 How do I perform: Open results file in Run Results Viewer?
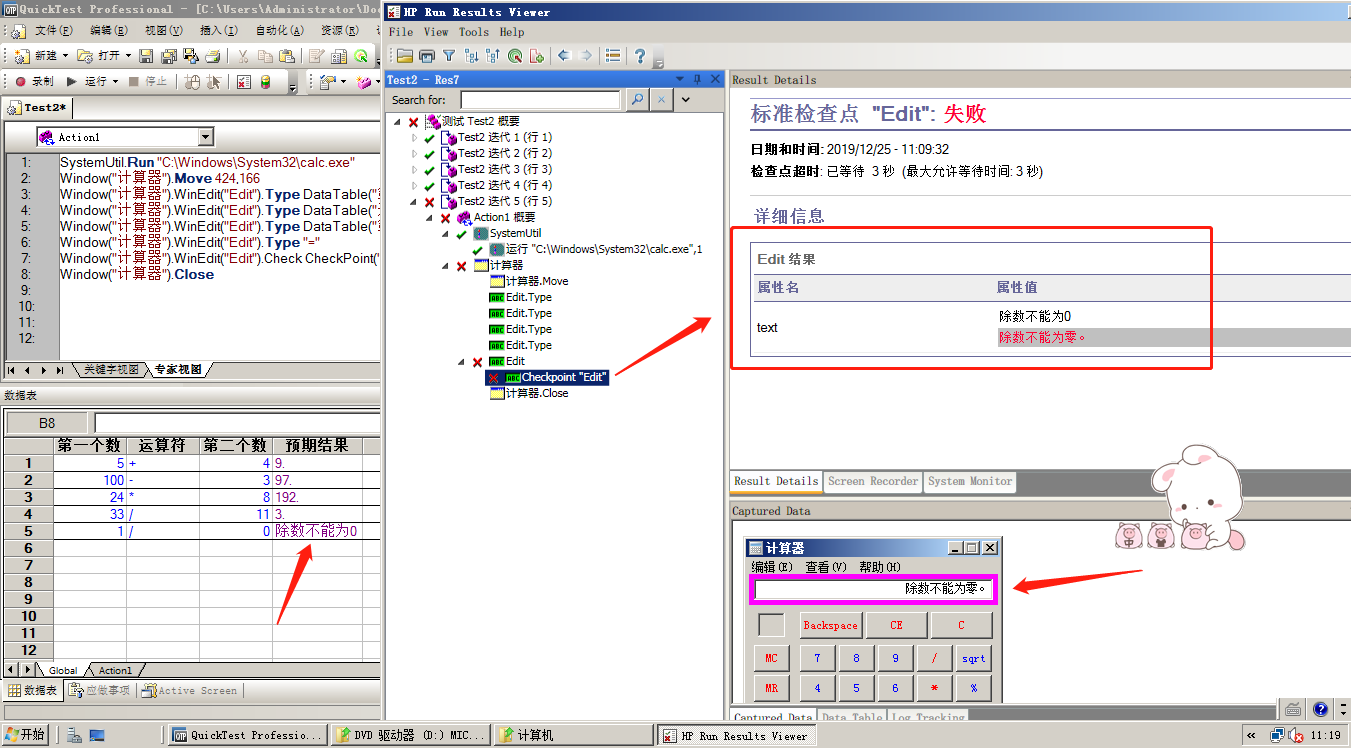coord(404,56)
